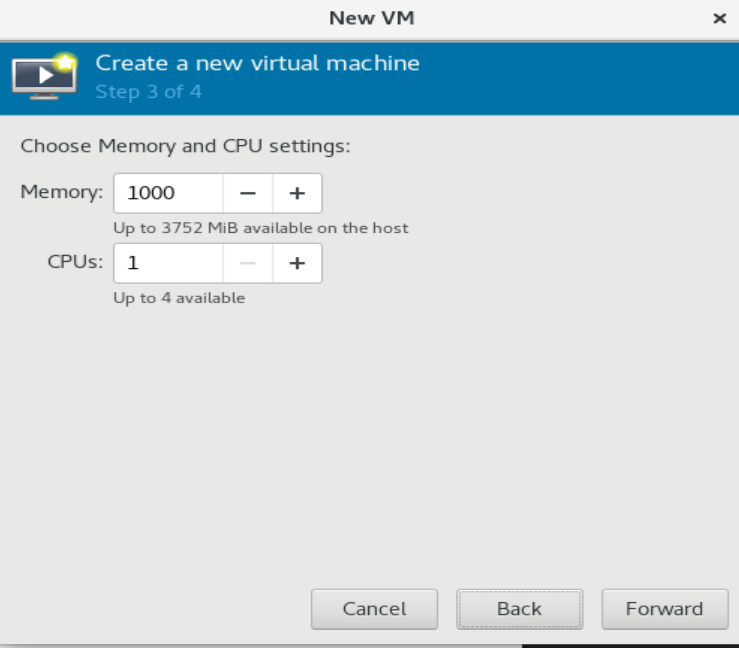This screenshot has width=739, height=648.
Task: Click the 'New VM' window title
Action: pyautogui.click(x=371, y=18)
